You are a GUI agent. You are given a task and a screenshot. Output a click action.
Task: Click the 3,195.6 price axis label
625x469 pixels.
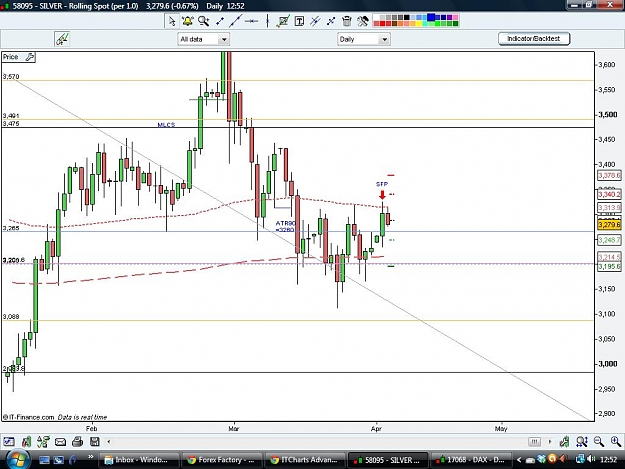[609, 266]
